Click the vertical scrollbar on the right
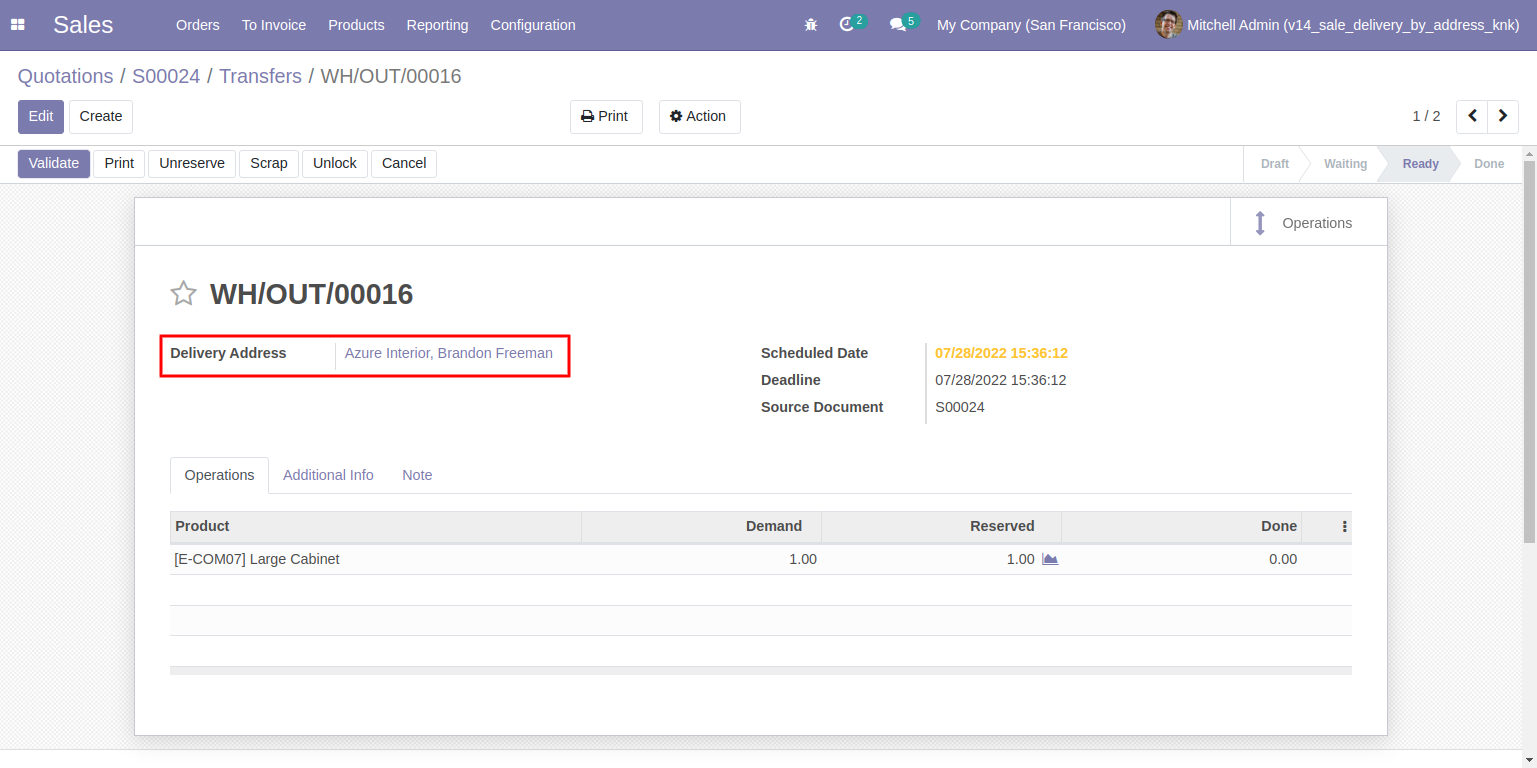1537x768 pixels. pyautogui.click(x=1529, y=350)
